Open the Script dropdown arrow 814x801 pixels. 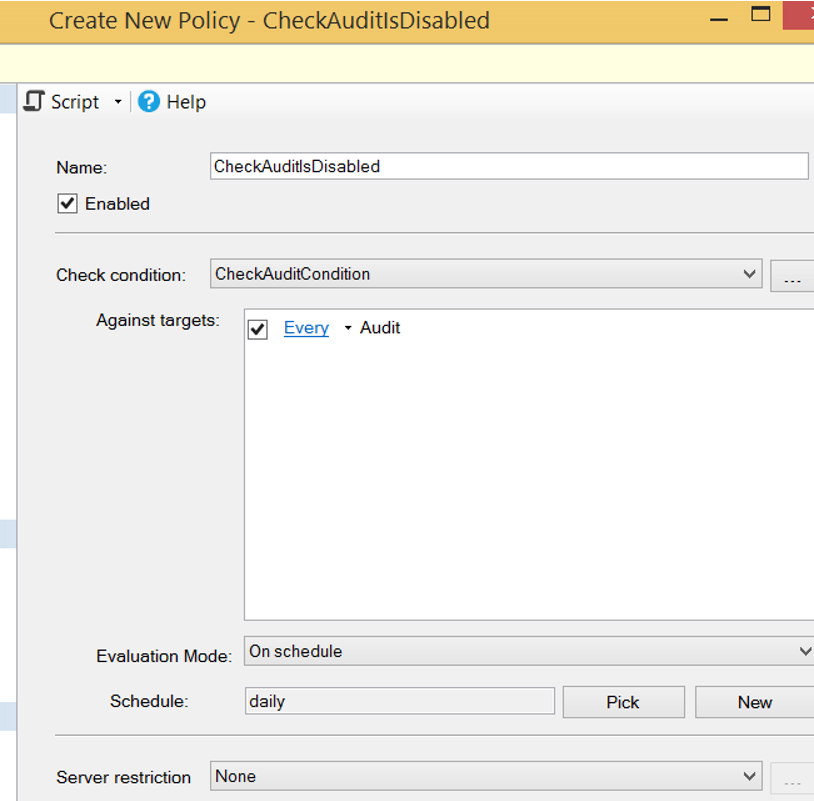tap(118, 102)
